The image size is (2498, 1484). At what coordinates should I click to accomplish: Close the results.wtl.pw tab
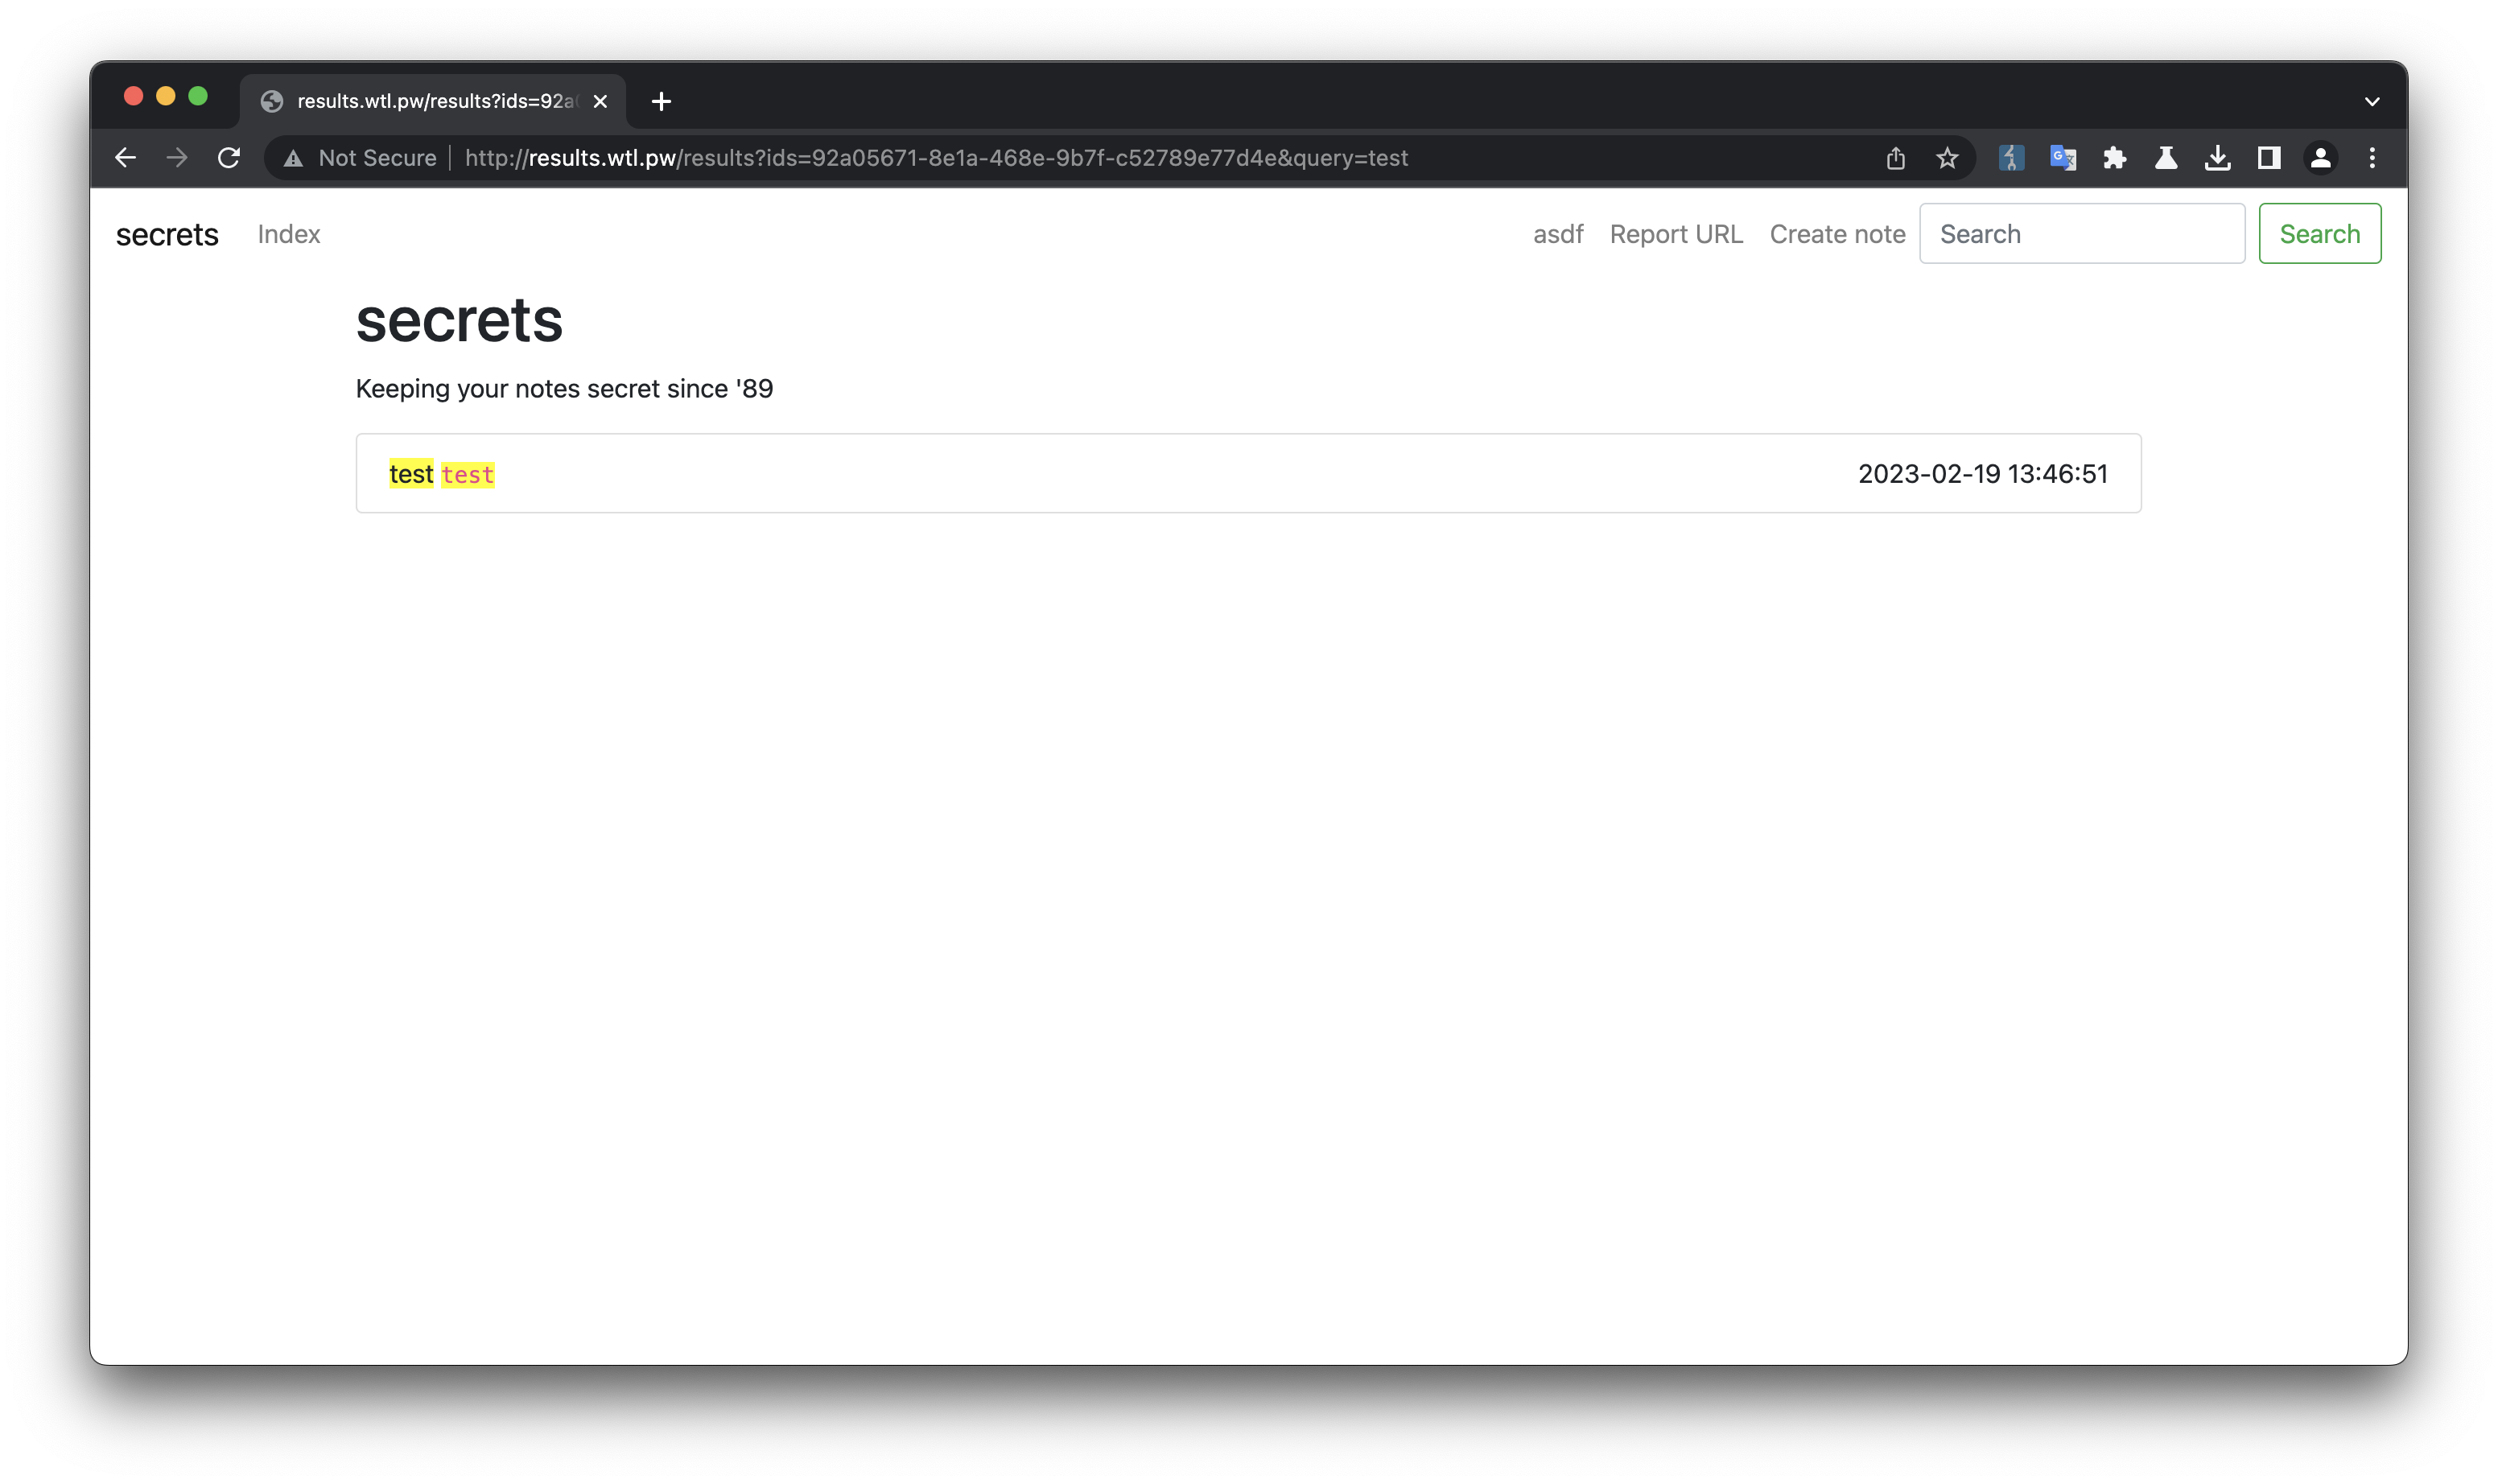[600, 101]
